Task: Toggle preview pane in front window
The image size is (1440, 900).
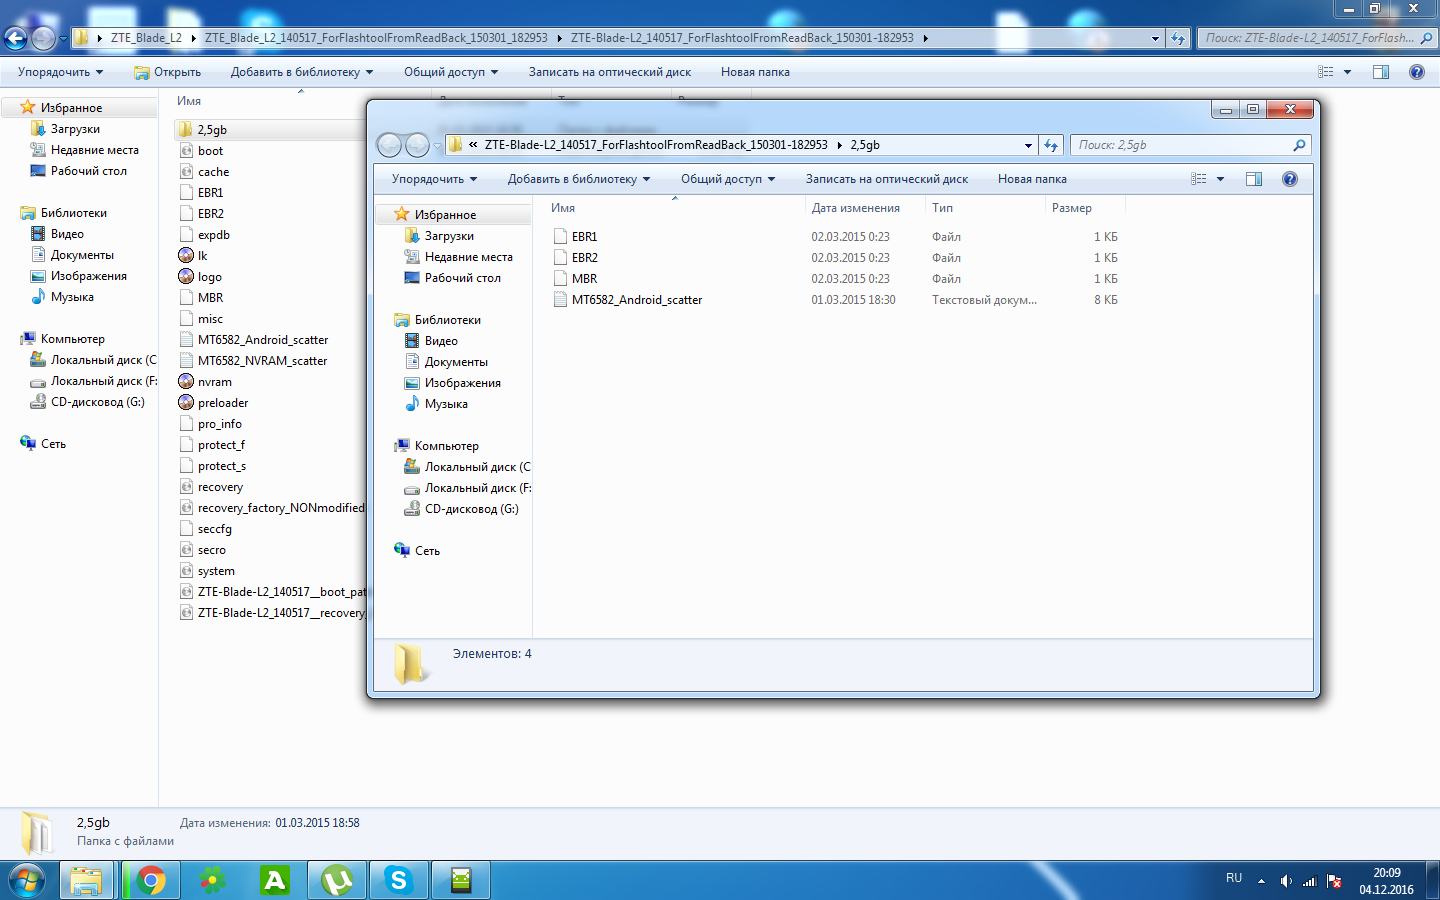Action: coord(1254,179)
